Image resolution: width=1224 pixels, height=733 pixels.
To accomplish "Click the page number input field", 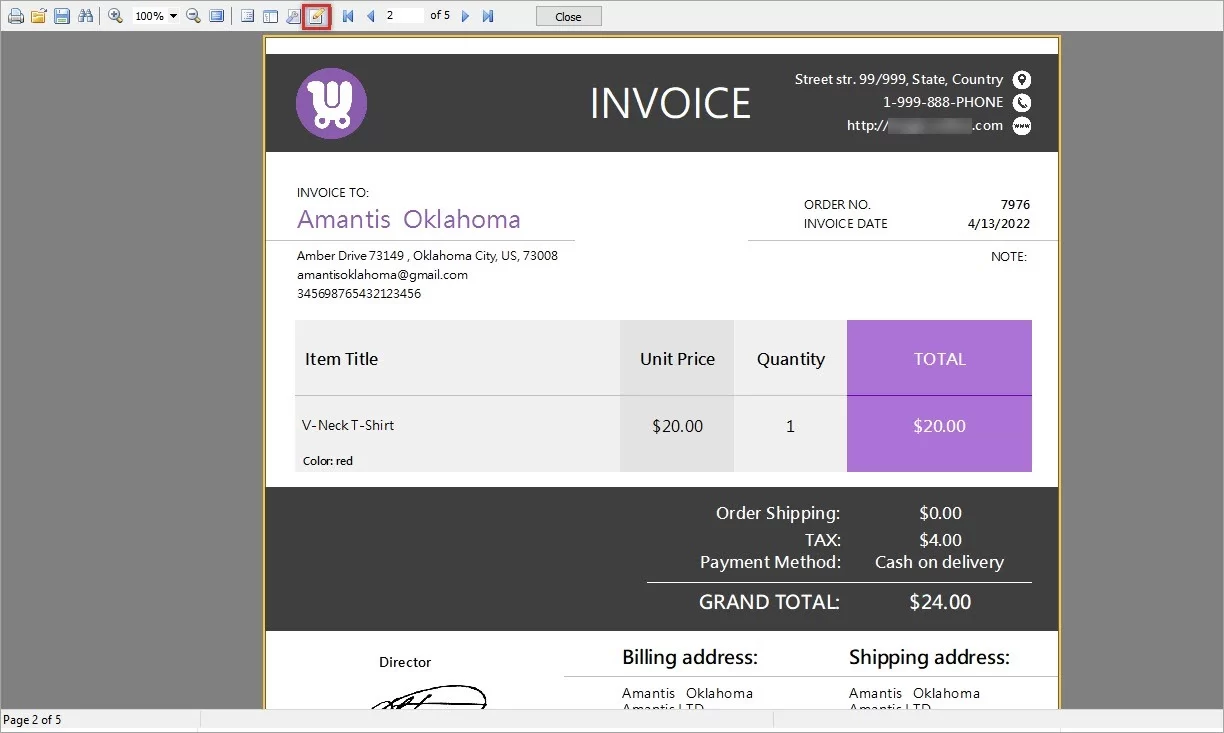I will [x=404, y=15].
